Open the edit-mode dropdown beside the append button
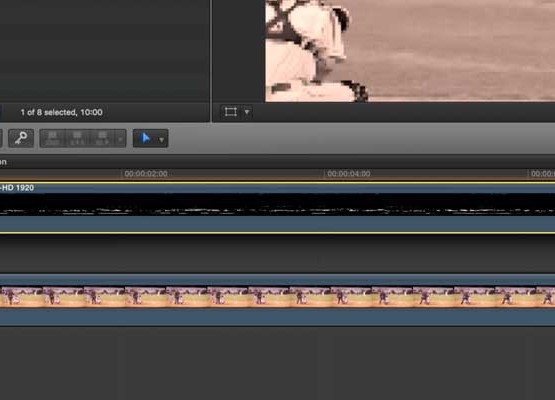This screenshot has width=555, height=400. point(120,138)
